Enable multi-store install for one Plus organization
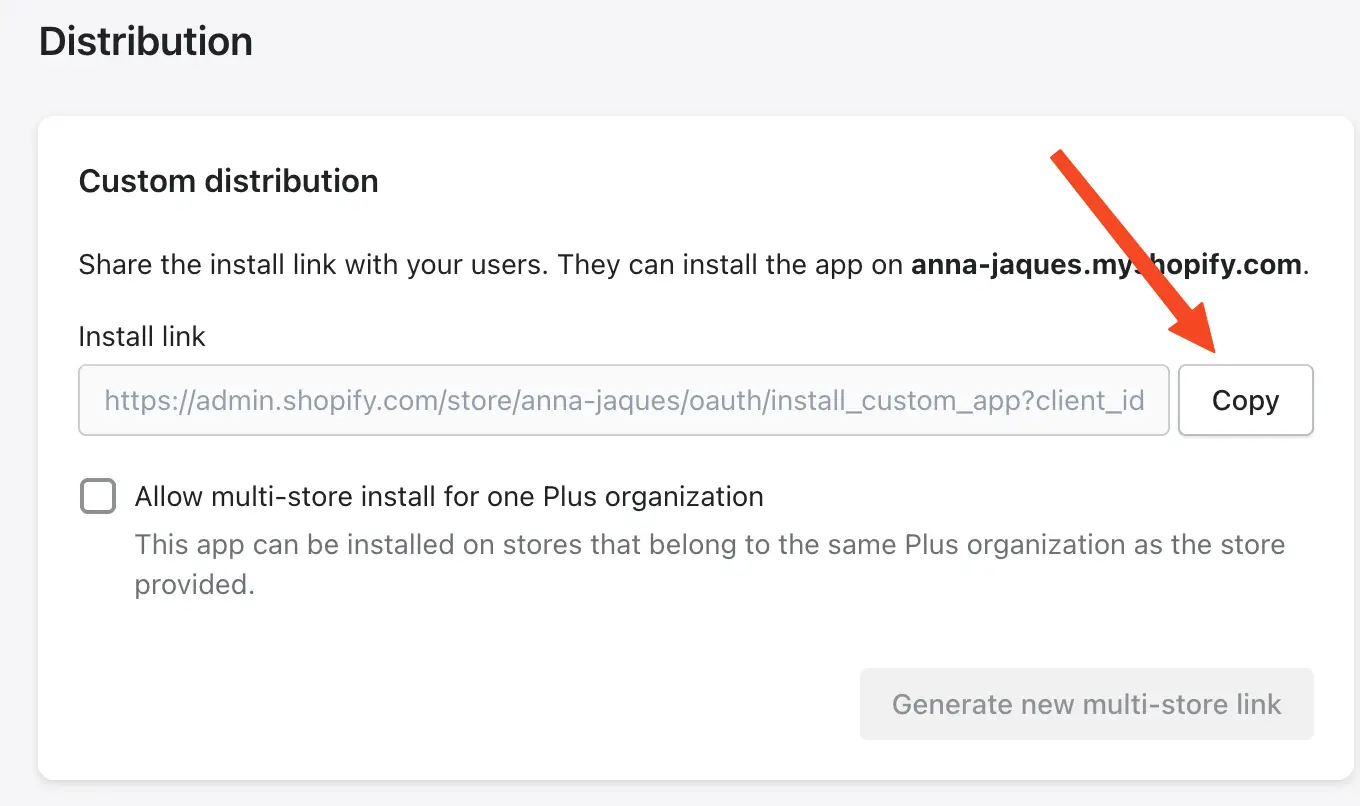 coord(97,495)
